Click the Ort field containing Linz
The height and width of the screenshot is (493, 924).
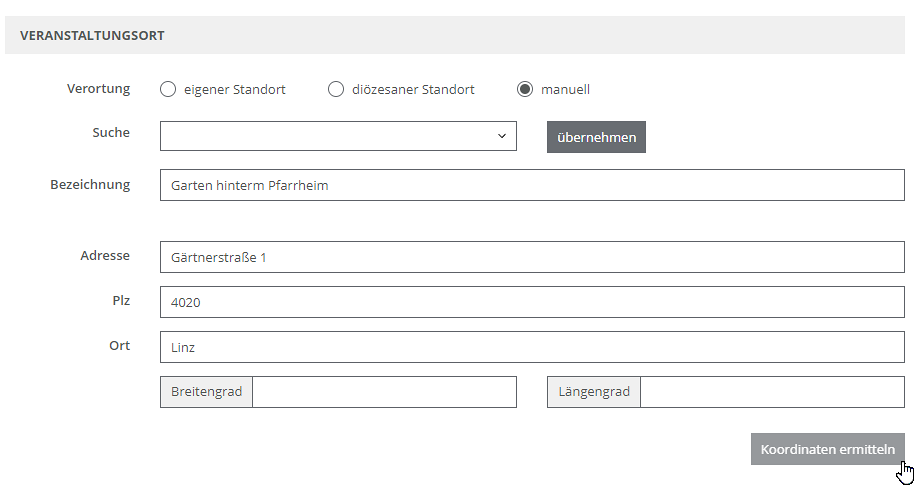(532, 347)
